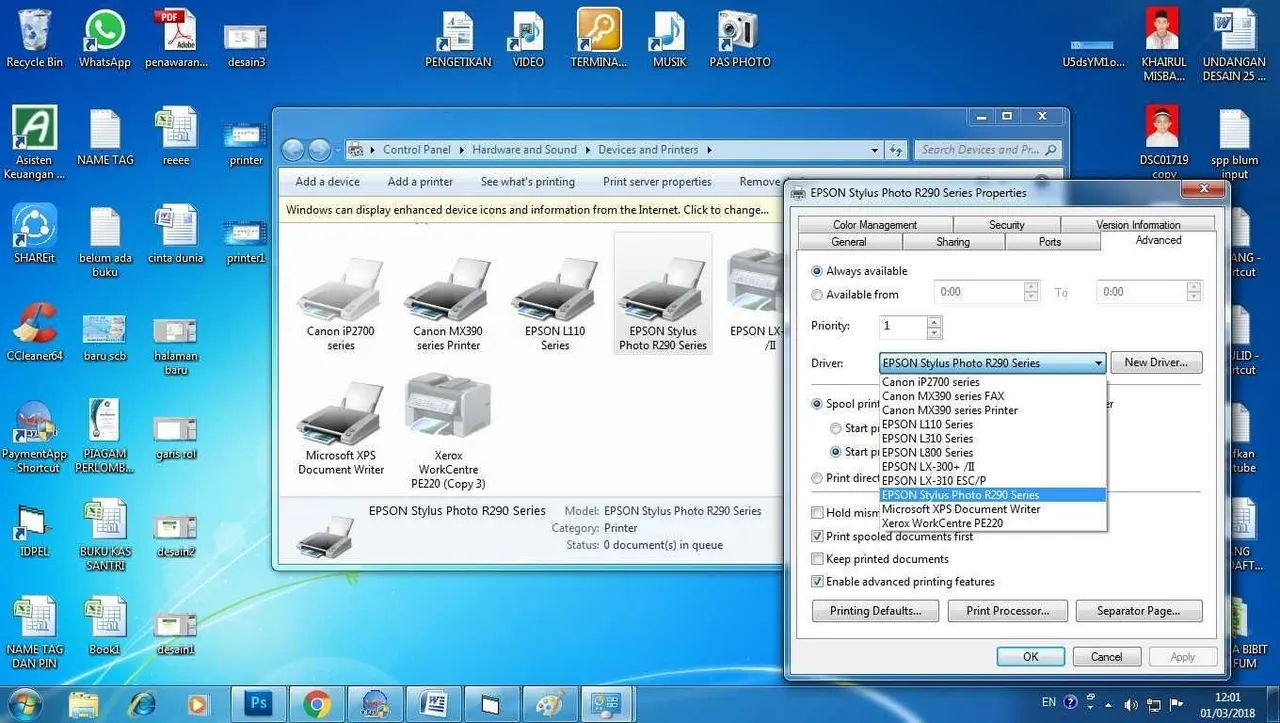Open the PaymentApp shortcut icon
The width and height of the screenshot is (1280, 723).
click(x=35, y=436)
